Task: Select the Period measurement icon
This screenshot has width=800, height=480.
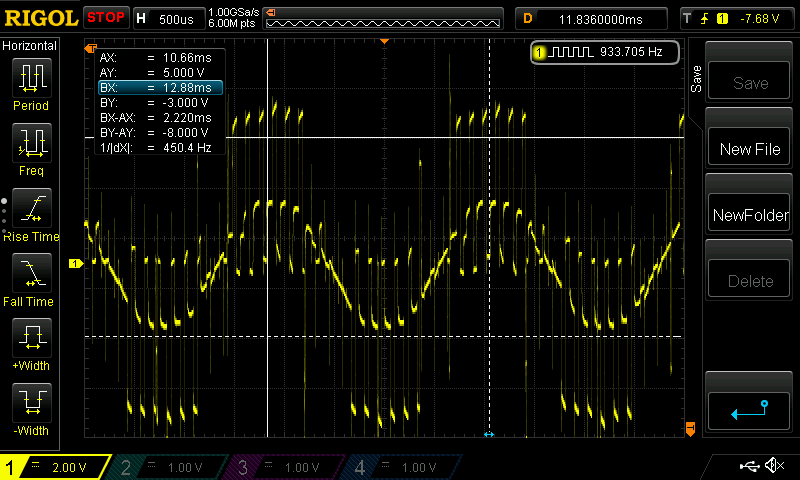Action: click(x=32, y=78)
